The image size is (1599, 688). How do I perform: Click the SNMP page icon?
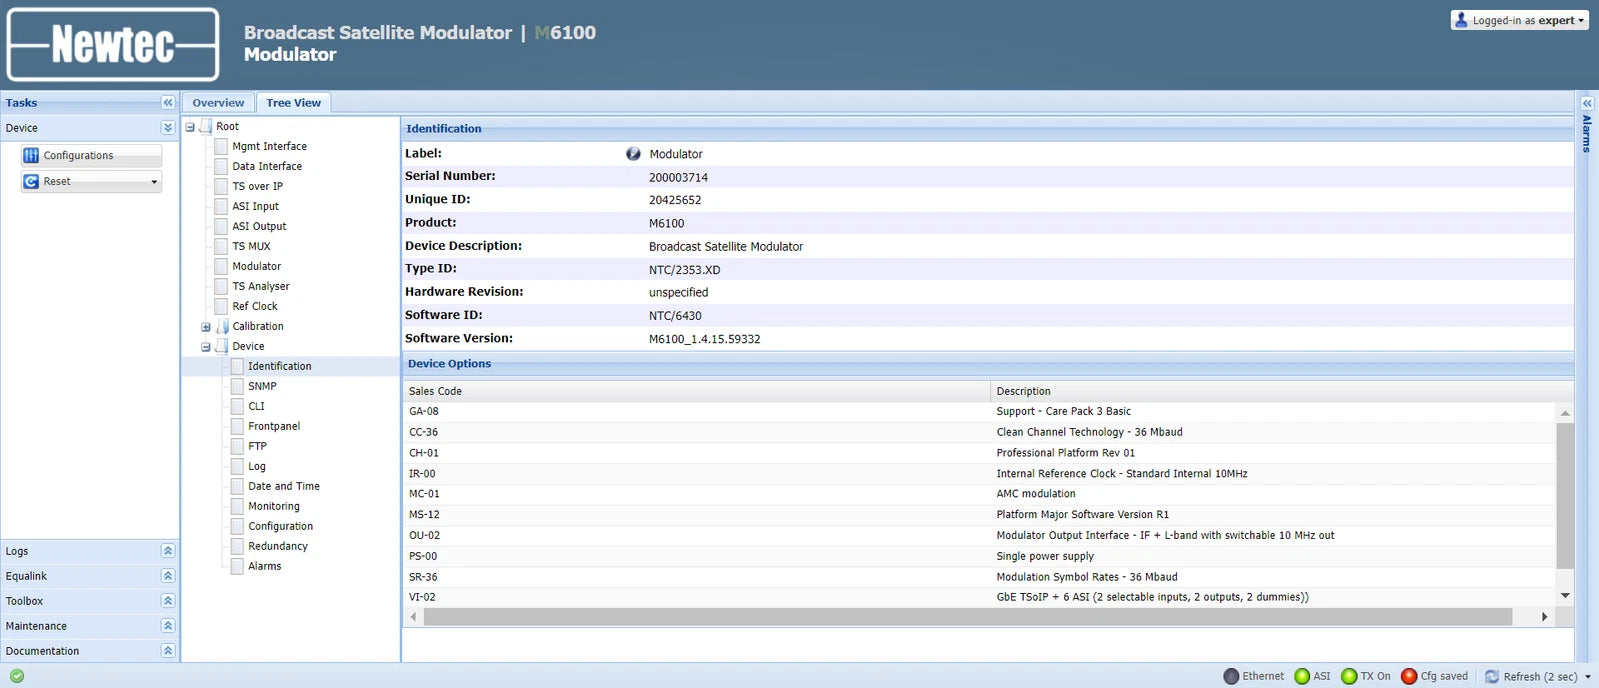[237, 386]
